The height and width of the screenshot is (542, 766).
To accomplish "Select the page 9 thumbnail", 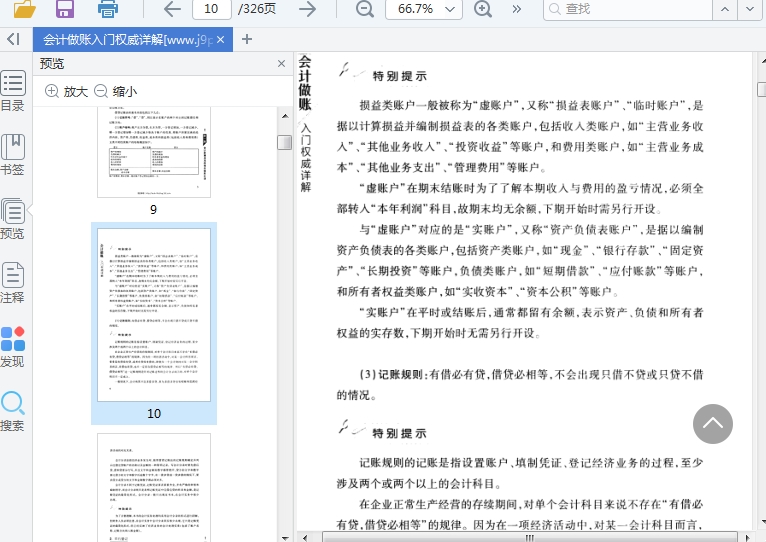I will click(153, 150).
